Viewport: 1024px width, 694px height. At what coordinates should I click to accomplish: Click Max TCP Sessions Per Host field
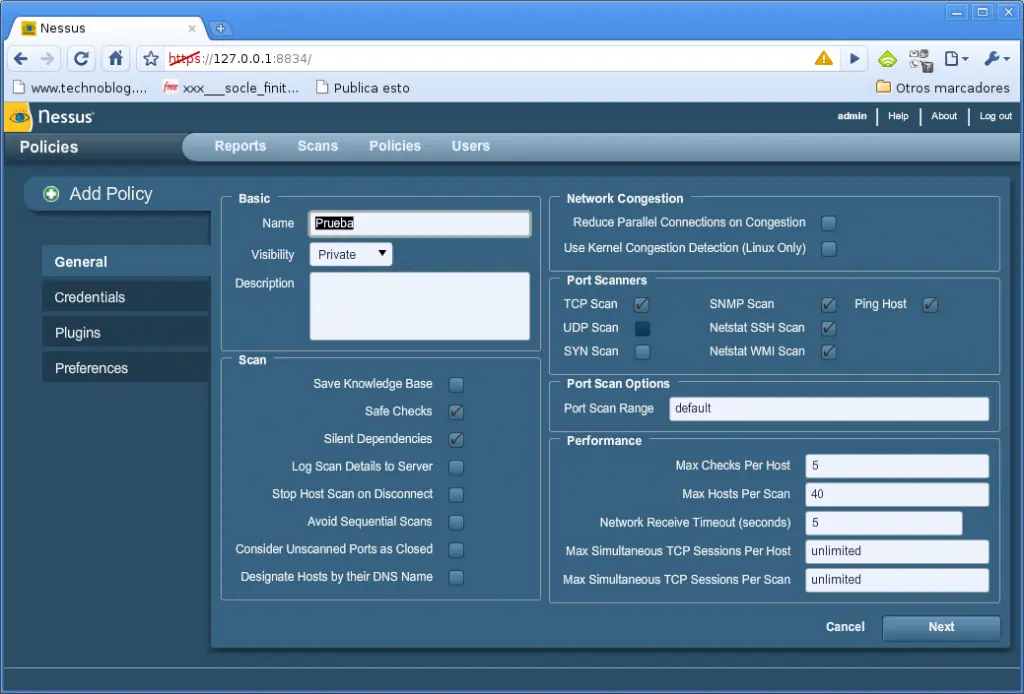(x=897, y=552)
